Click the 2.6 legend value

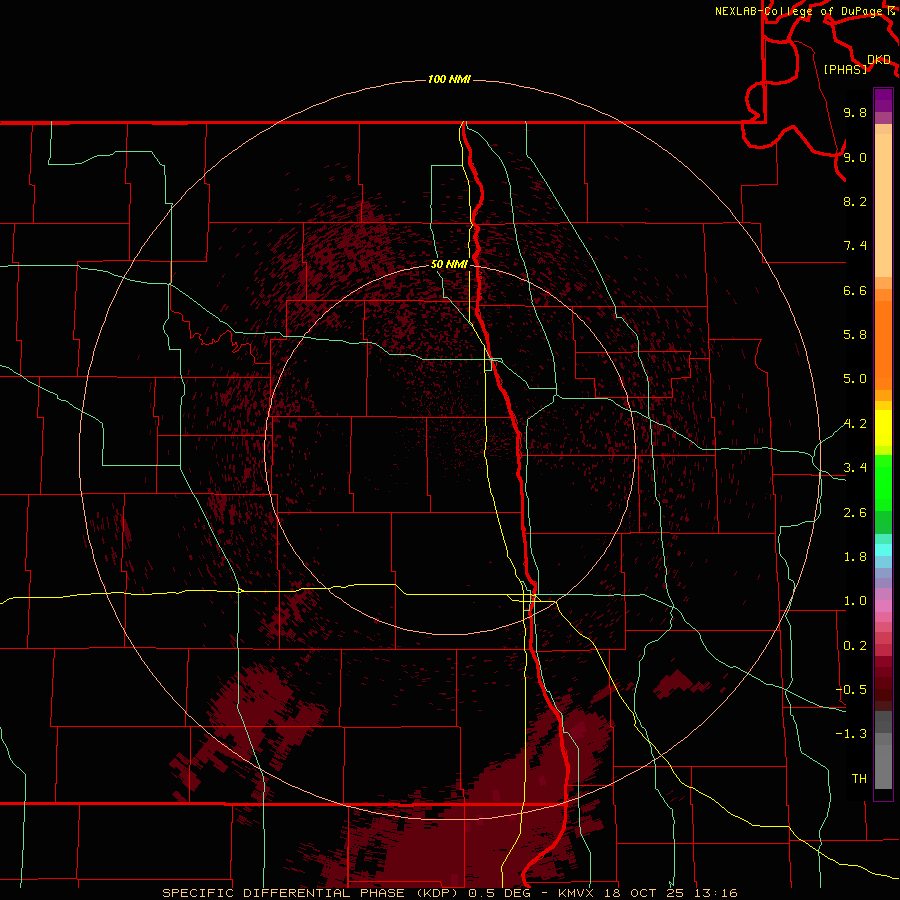click(x=855, y=513)
